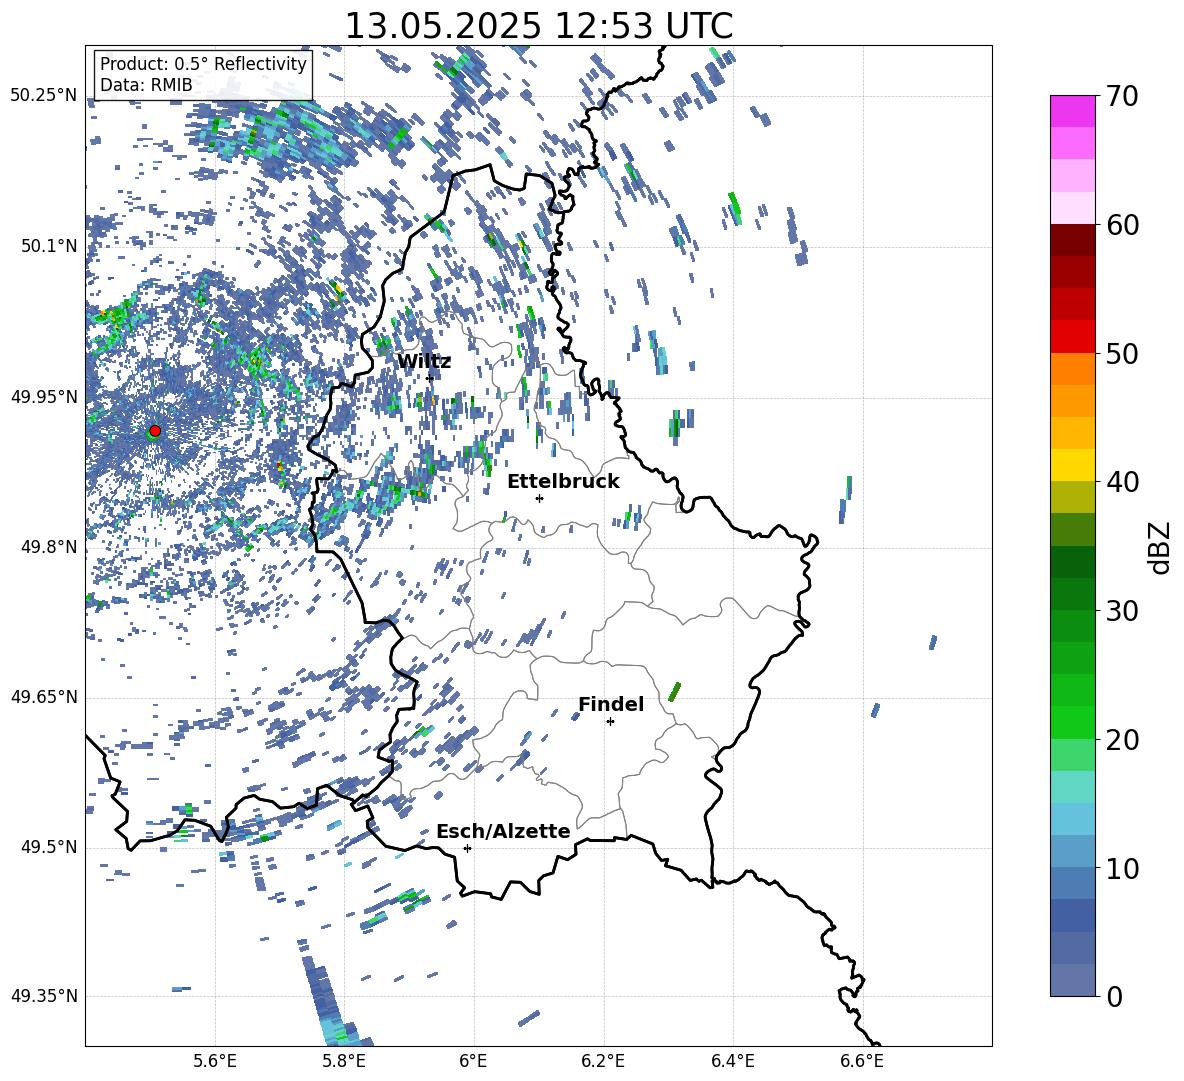Click the title 13.05.2025 12:53 UTC
The image size is (1184, 1081).
(538, 26)
